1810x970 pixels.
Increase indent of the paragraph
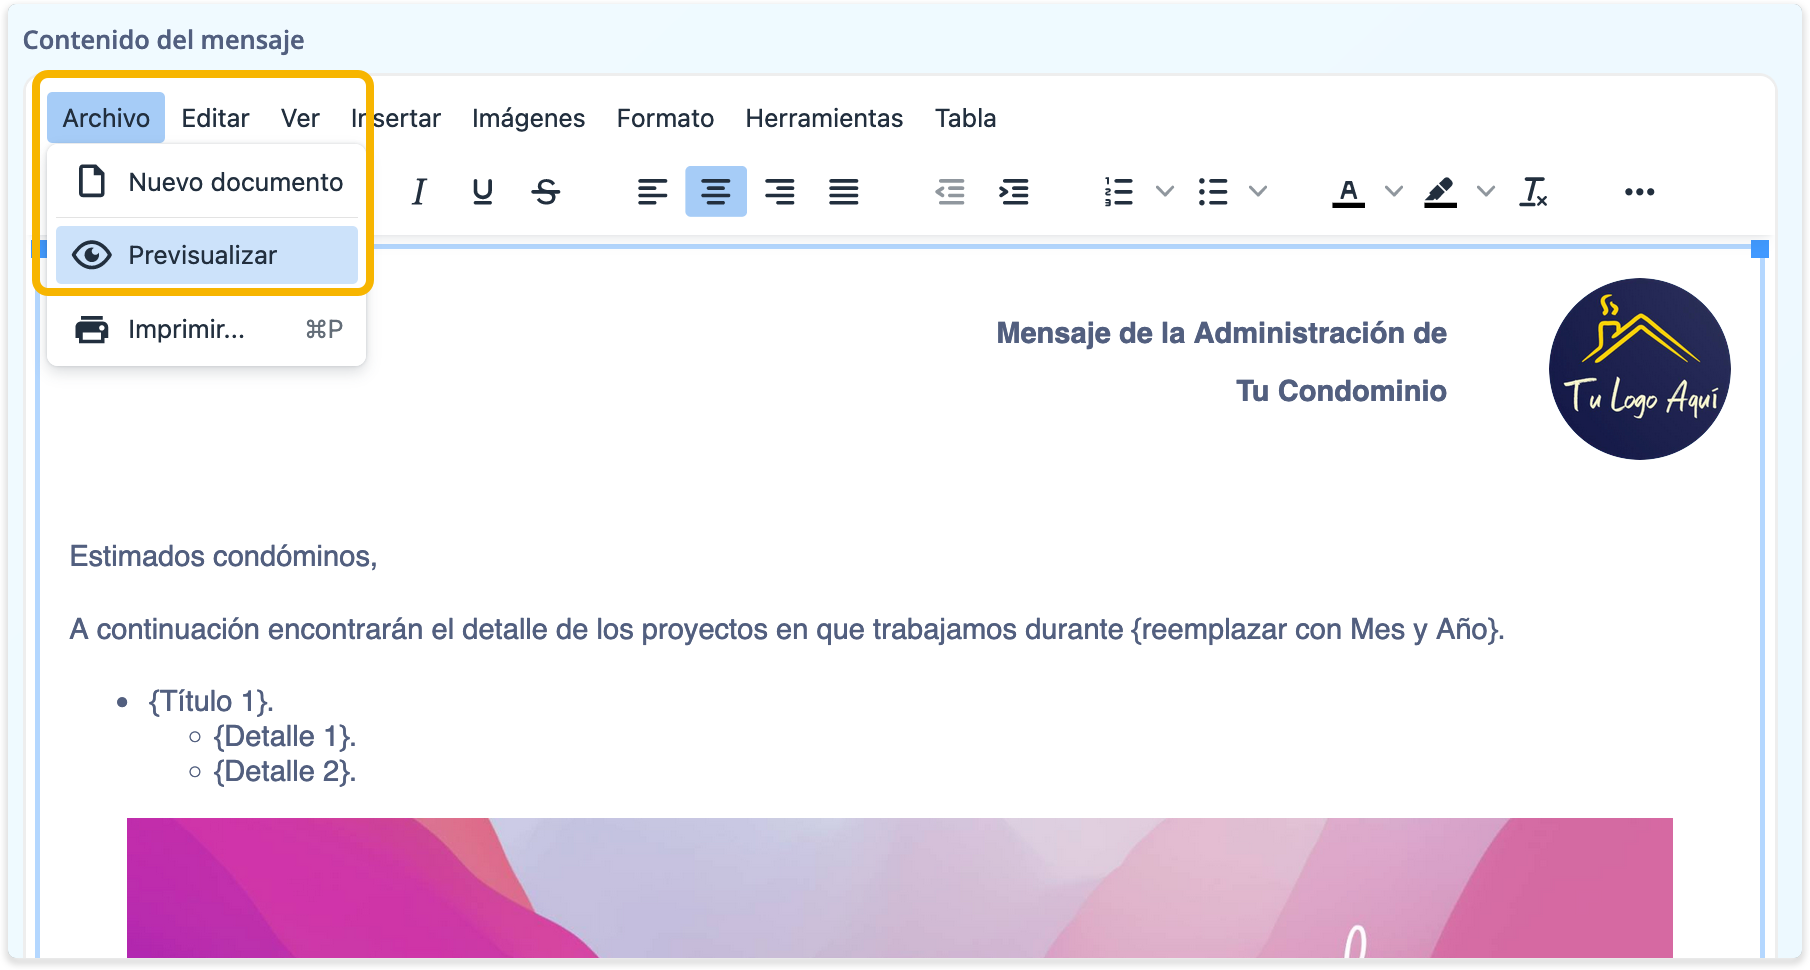click(1014, 191)
